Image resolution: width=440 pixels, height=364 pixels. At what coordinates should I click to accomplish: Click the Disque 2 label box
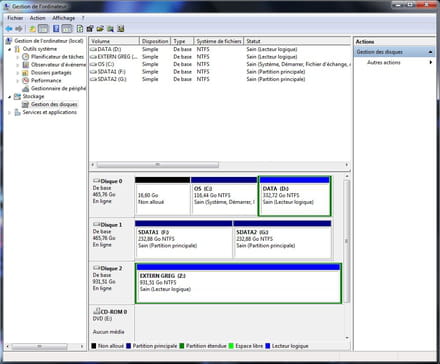[x=111, y=283]
